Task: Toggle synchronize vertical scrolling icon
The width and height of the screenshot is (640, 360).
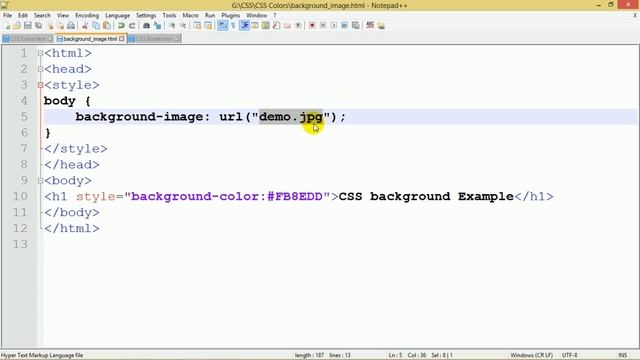Action: click(x=197, y=26)
